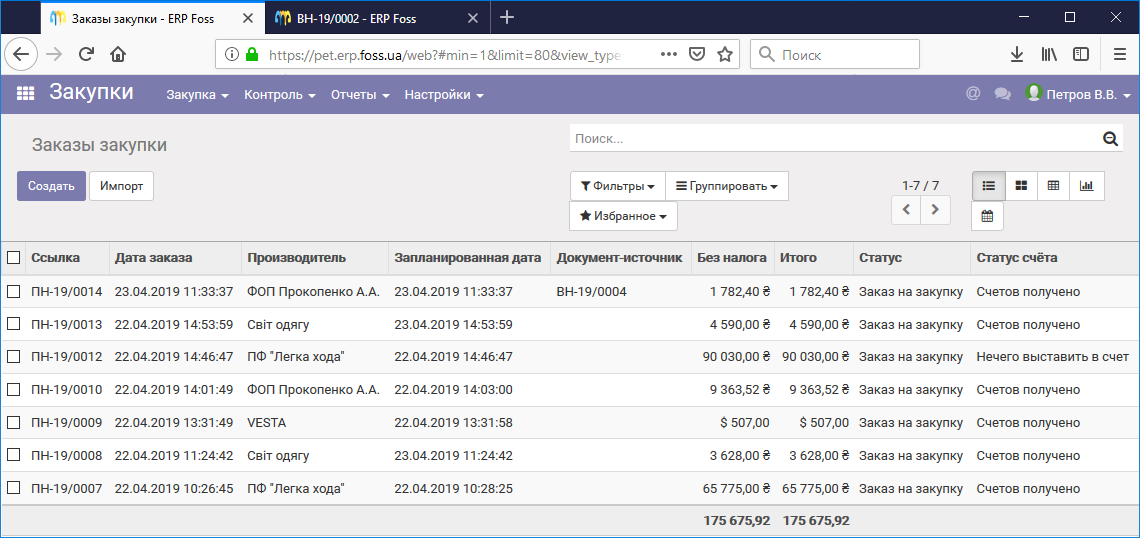Open order ПН-19/0009 from VESTA

click(x=570, y=422)
